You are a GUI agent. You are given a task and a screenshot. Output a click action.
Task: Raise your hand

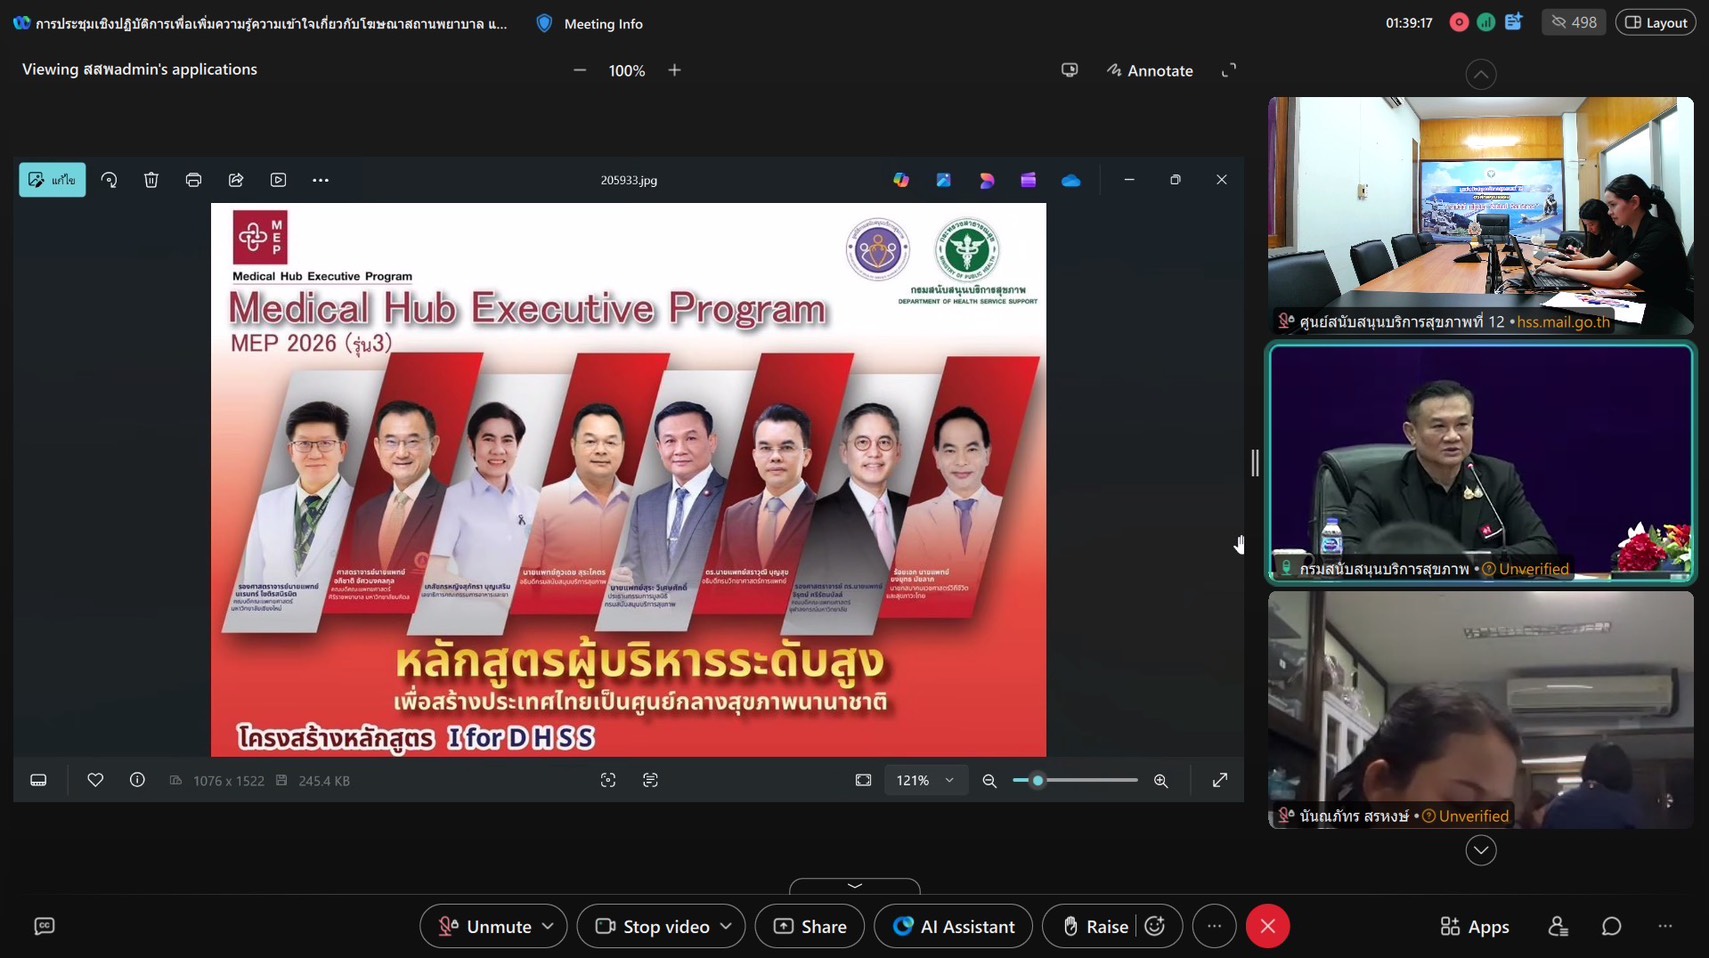pos(1094,926)
